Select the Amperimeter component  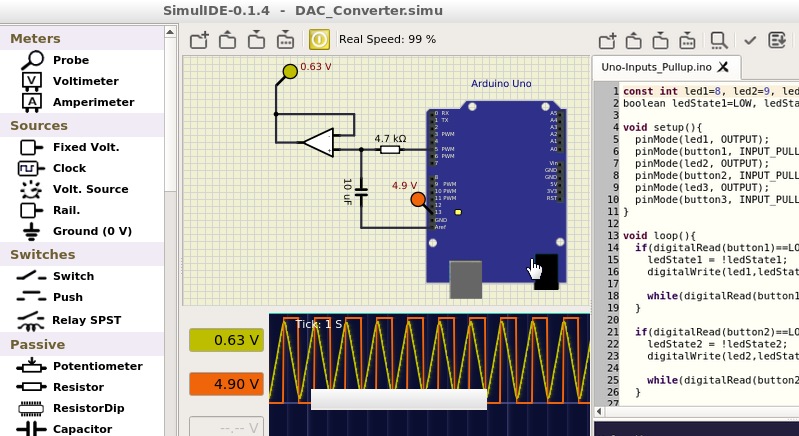point(77,102)
